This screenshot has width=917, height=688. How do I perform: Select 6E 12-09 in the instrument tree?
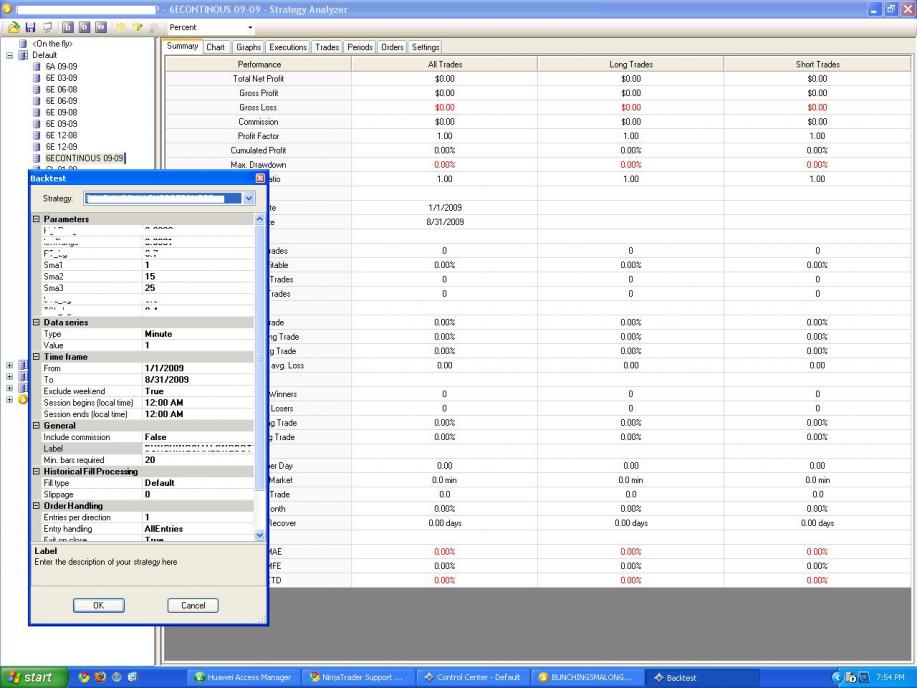[61, 147]
